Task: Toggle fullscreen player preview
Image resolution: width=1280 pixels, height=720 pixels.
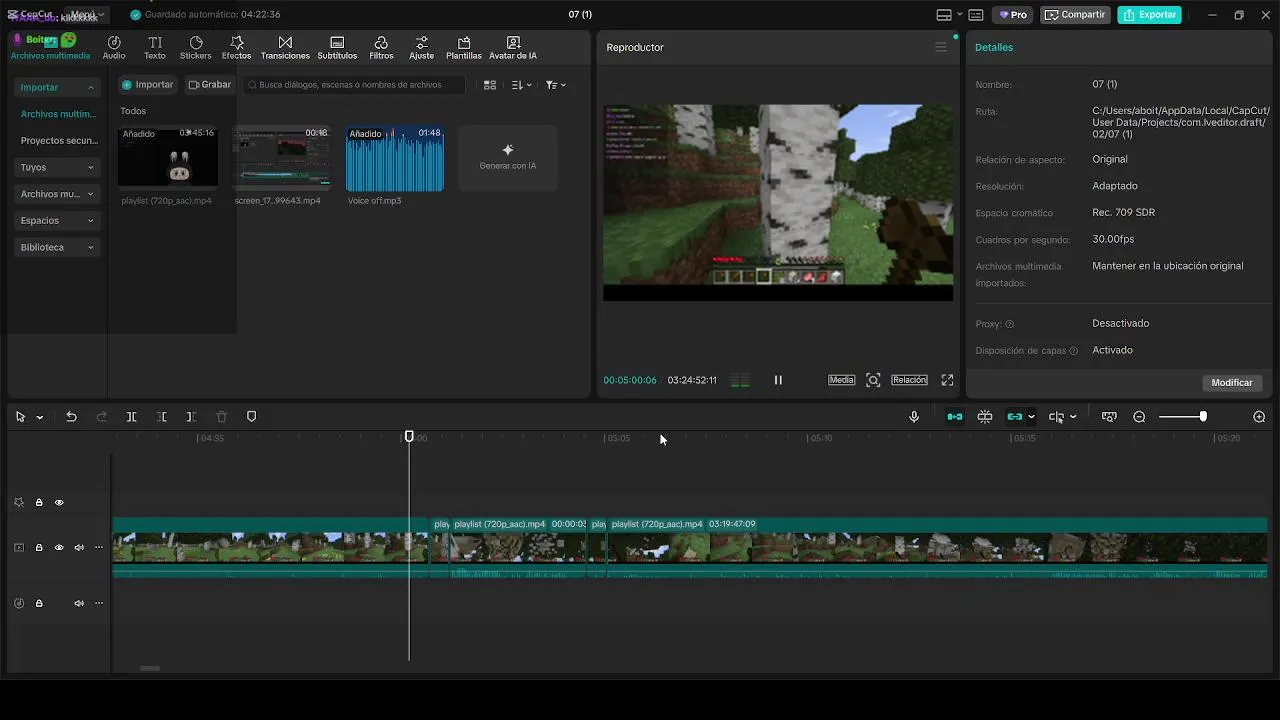Action: (x=947, y=380)
